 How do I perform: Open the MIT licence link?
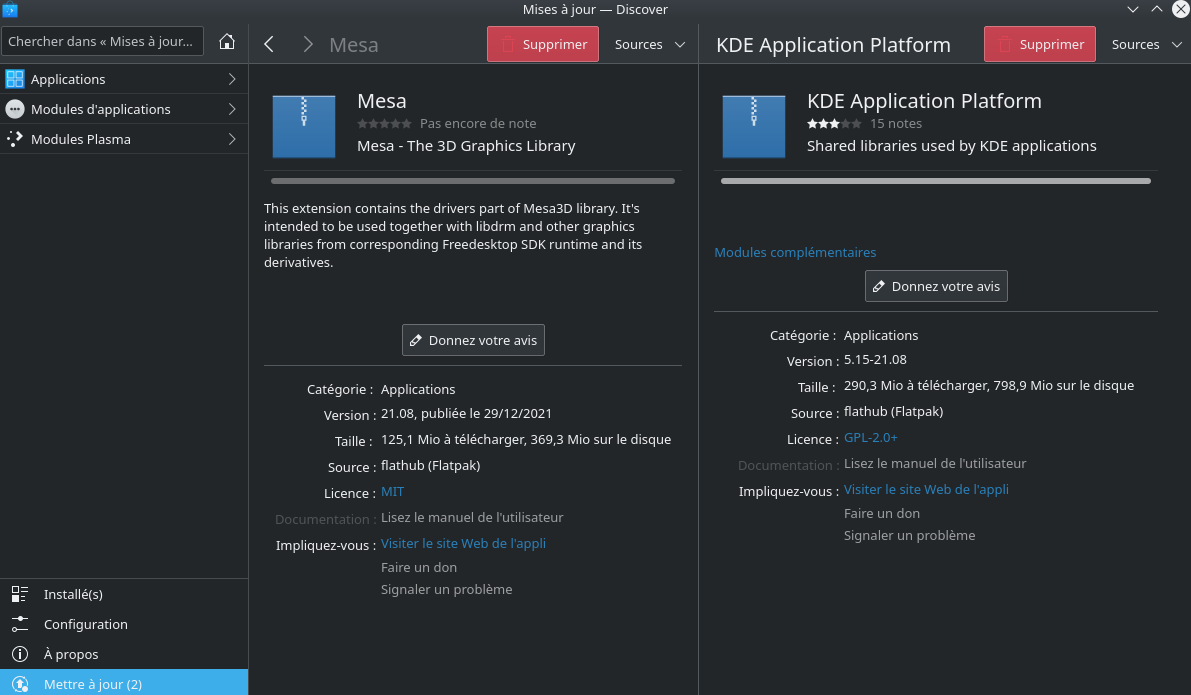click(392, 492)
